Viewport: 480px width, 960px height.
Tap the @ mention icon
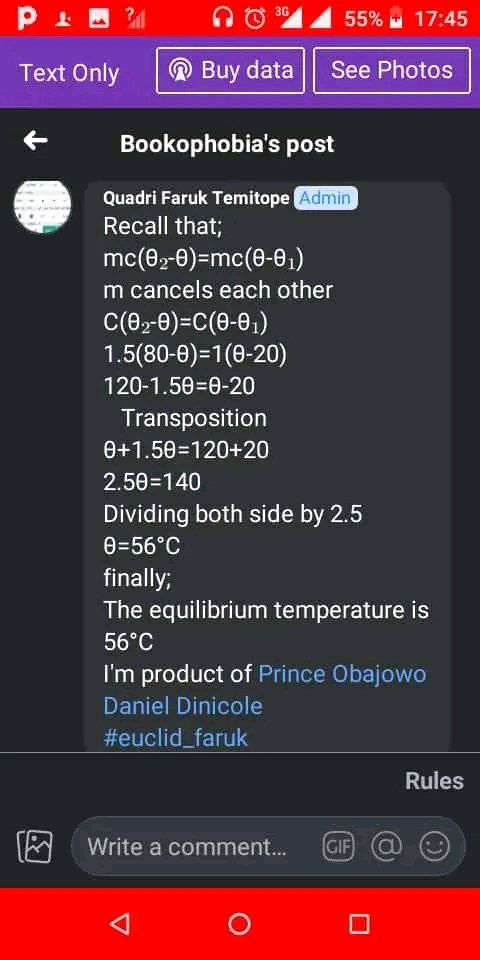[x=386, y=847]
